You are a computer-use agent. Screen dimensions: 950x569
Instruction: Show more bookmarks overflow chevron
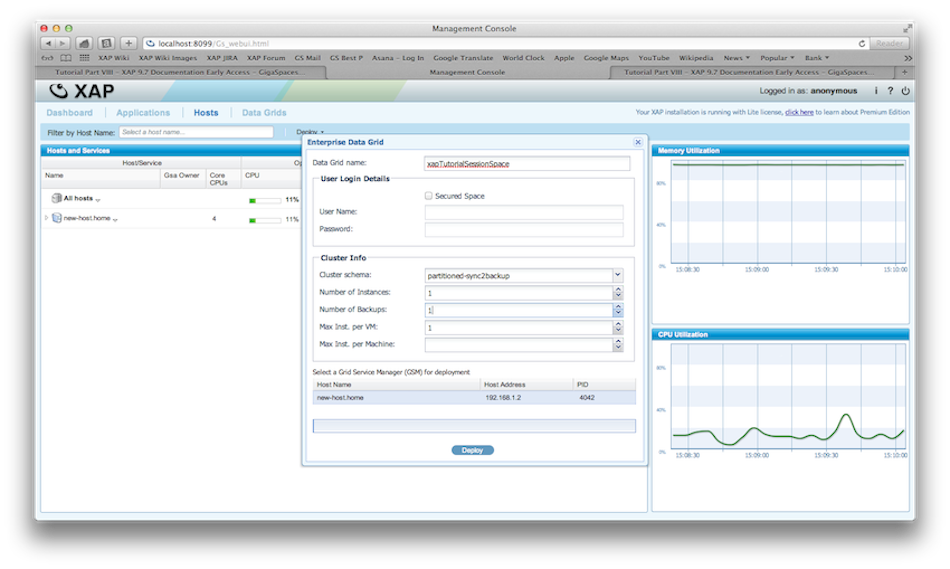point(908,58)
